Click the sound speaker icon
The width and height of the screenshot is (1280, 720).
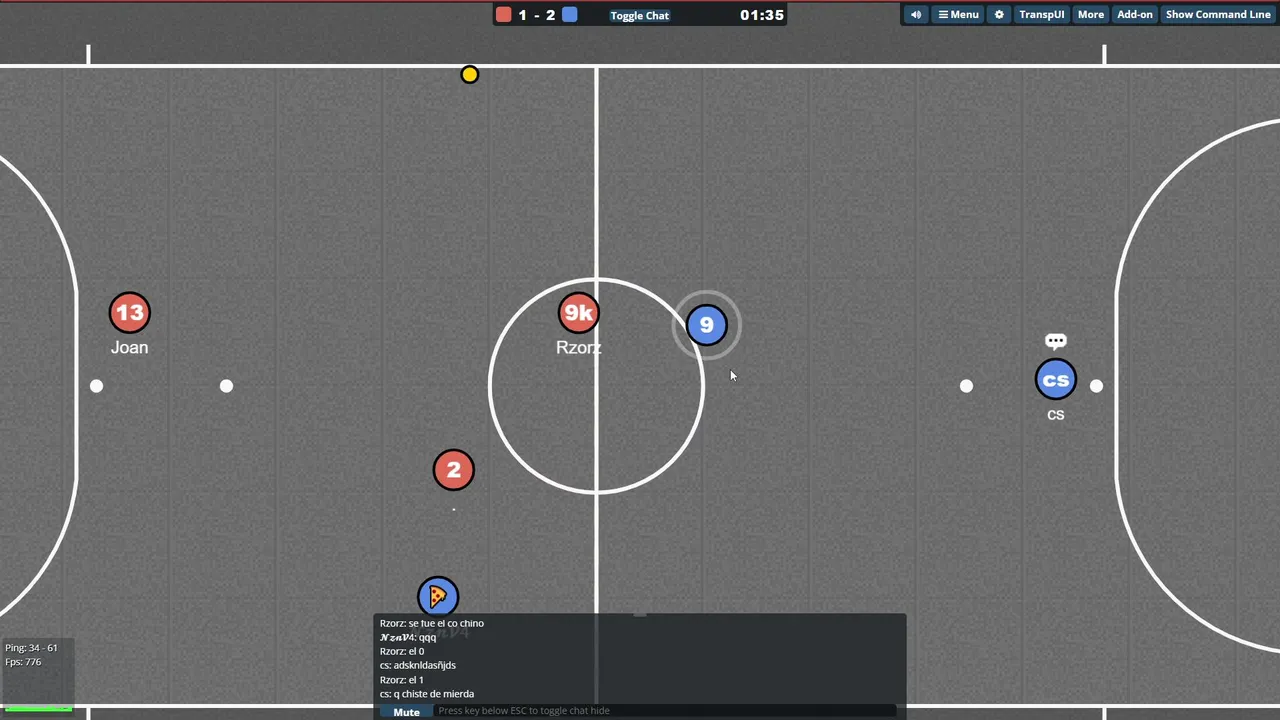pyautogui.click(x=915, y=14)
